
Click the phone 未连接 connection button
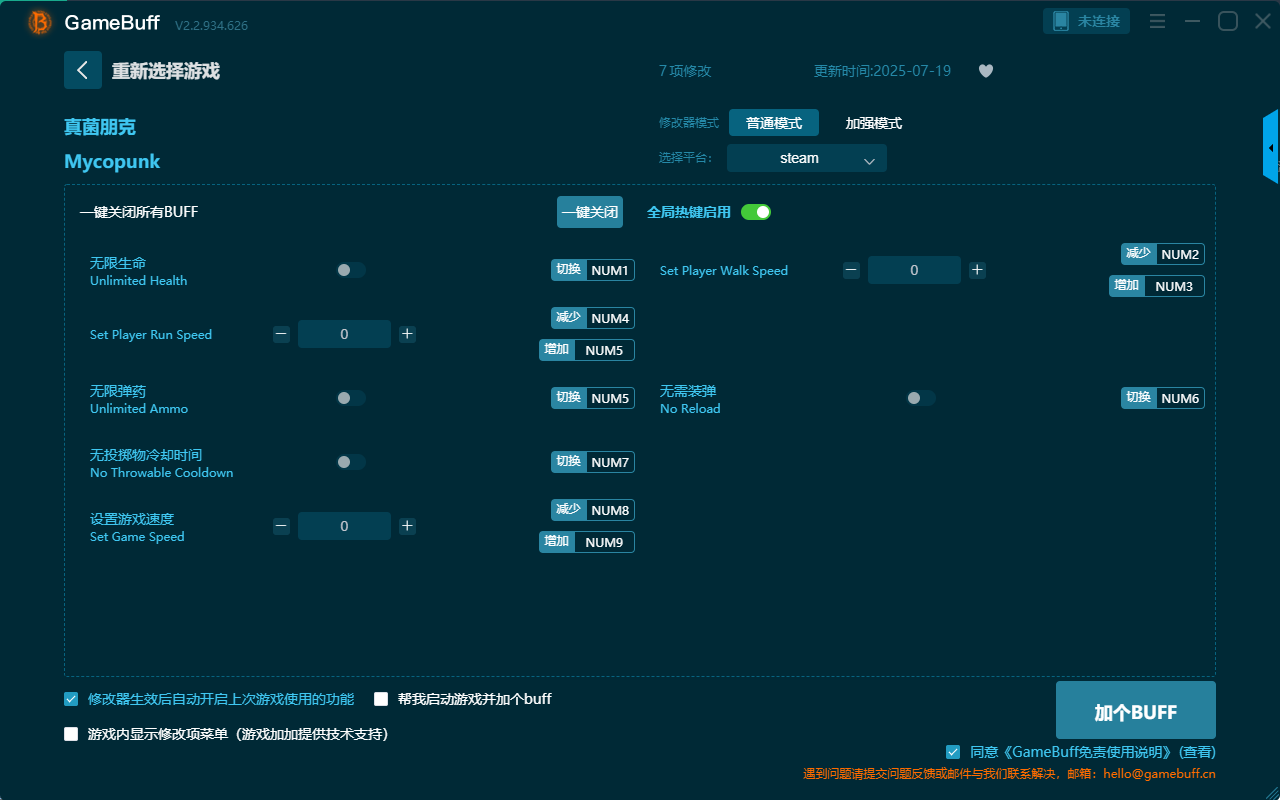(1087, 21)
